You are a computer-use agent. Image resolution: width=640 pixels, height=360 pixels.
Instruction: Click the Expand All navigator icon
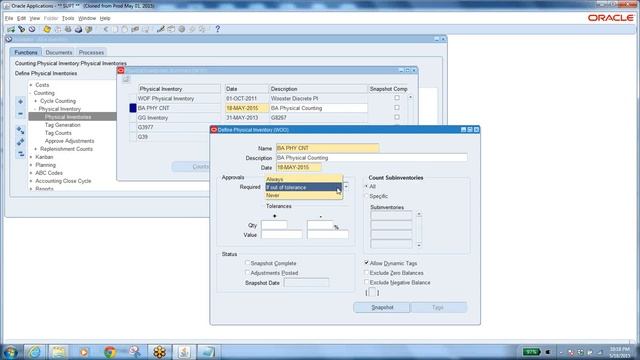click(x=20, y=142)
